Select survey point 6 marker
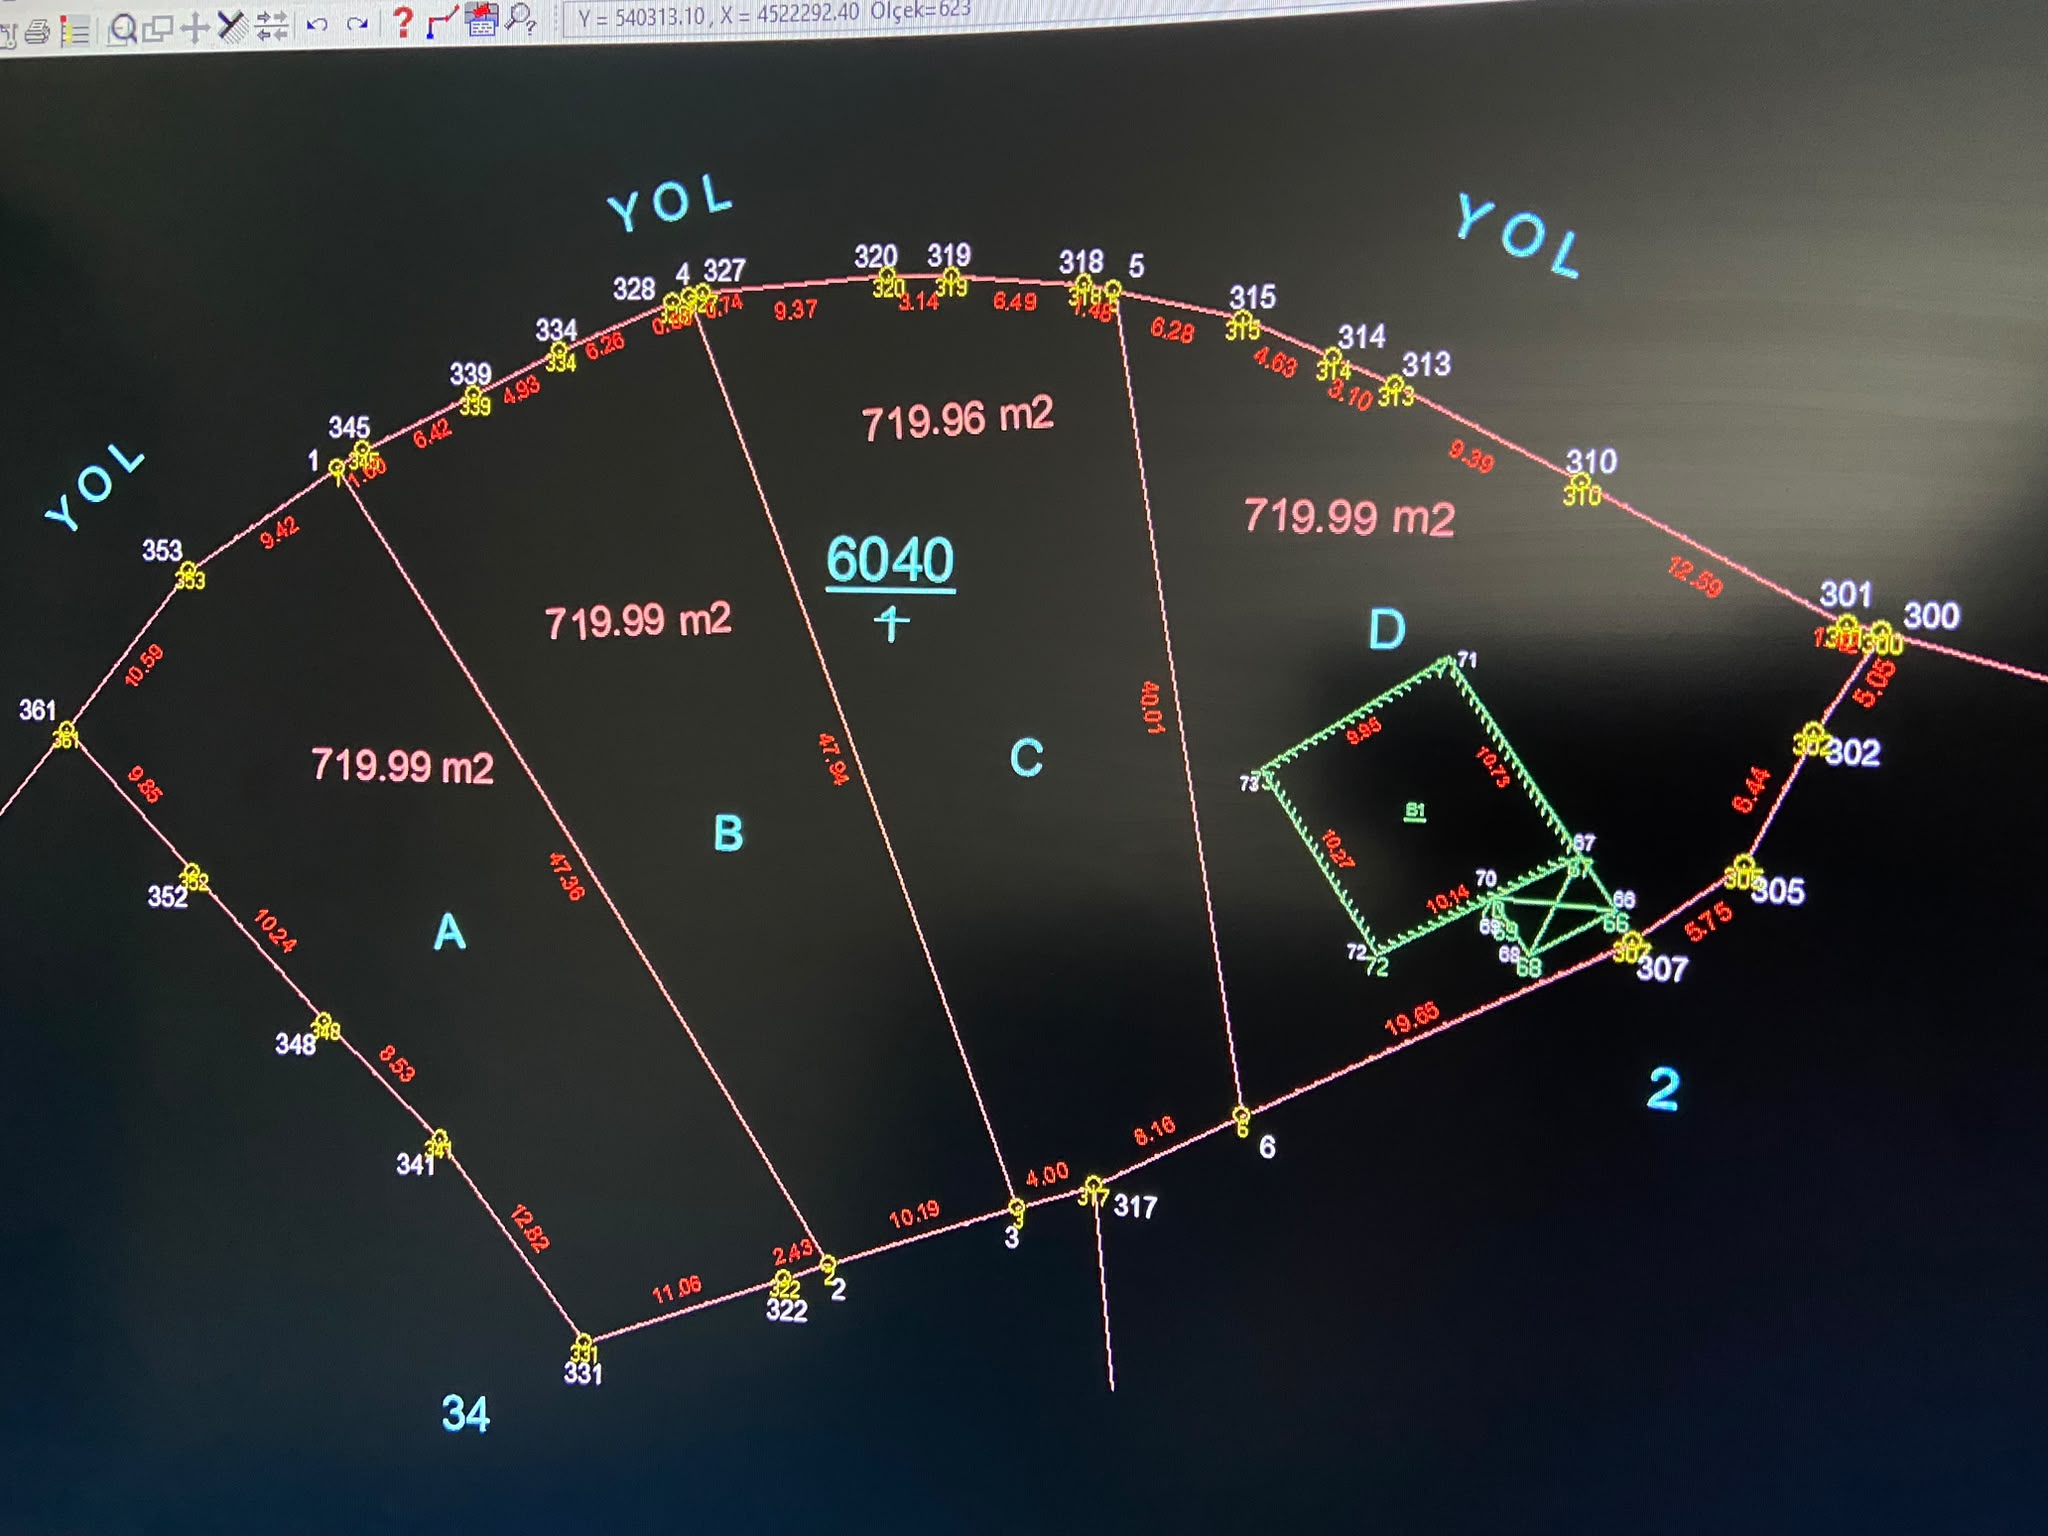Screen dimensions: 2048x1536 point(1241,1116)
